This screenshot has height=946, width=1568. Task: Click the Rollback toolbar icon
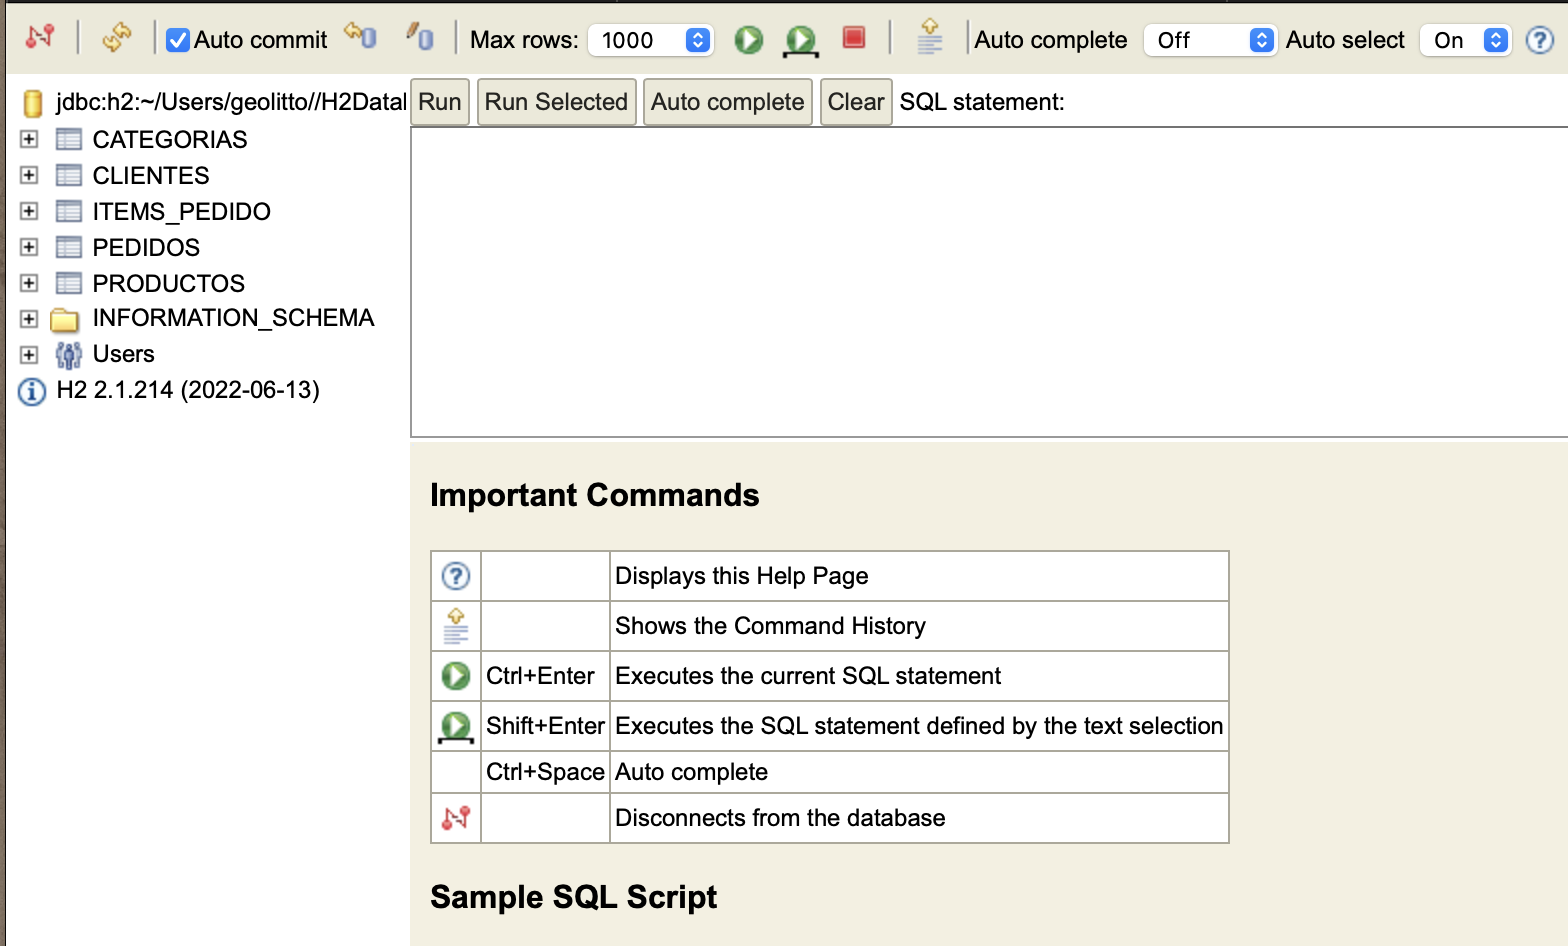(361, 36)
